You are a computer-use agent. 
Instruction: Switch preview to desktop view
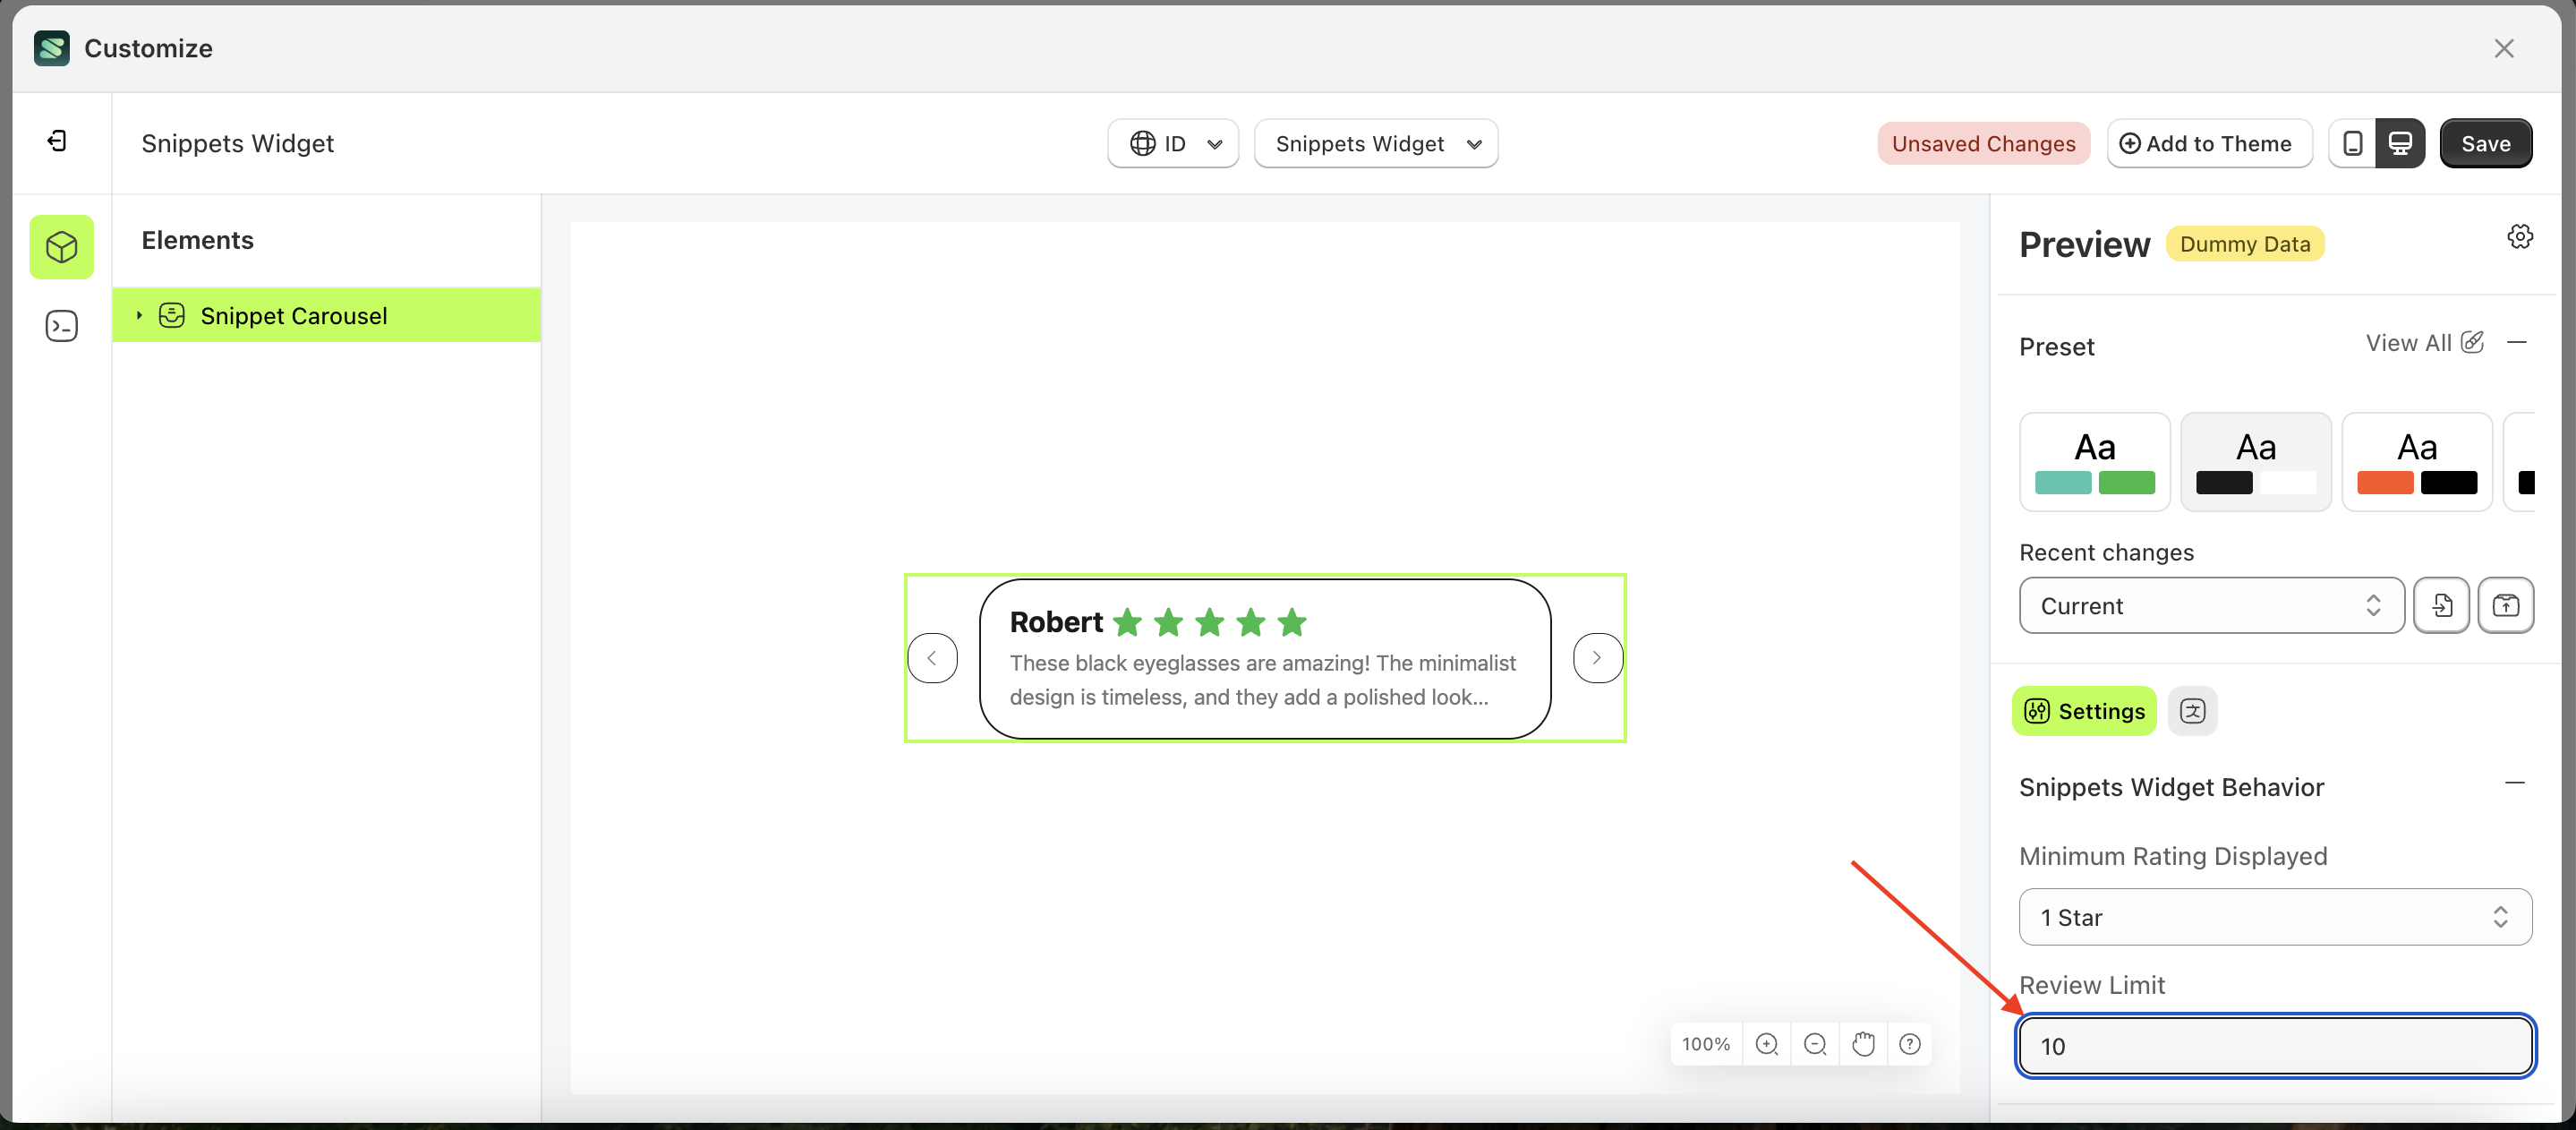point(2402,143)
